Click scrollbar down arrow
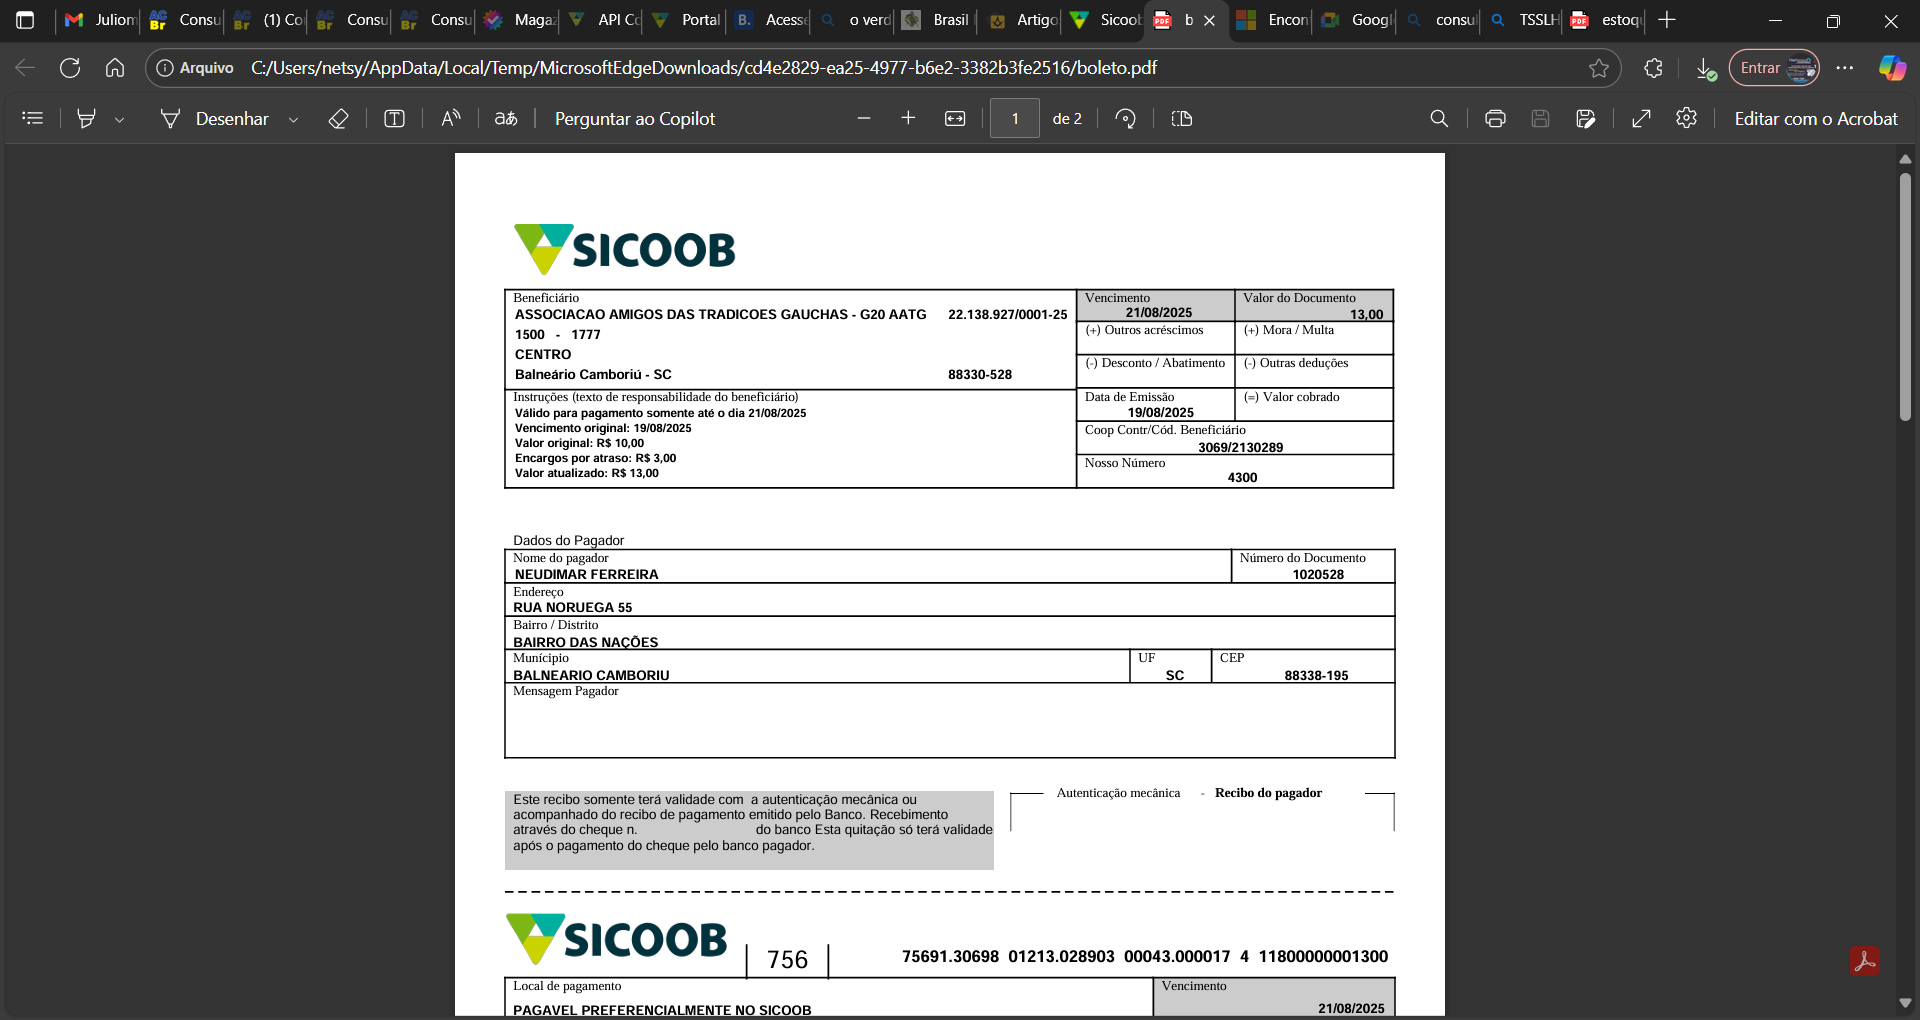The width and height of the screenshot is (1920, 1020). coord(1905,1003)
